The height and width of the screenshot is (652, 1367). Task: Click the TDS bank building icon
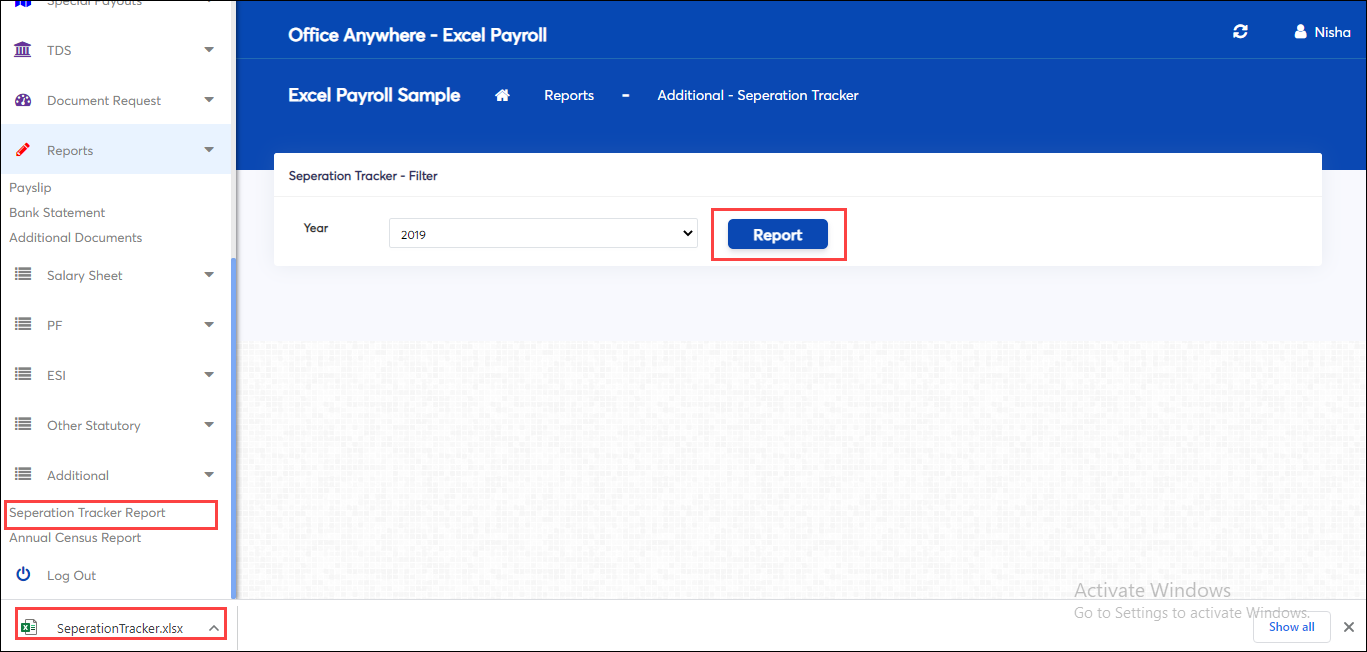pos(23,50)
